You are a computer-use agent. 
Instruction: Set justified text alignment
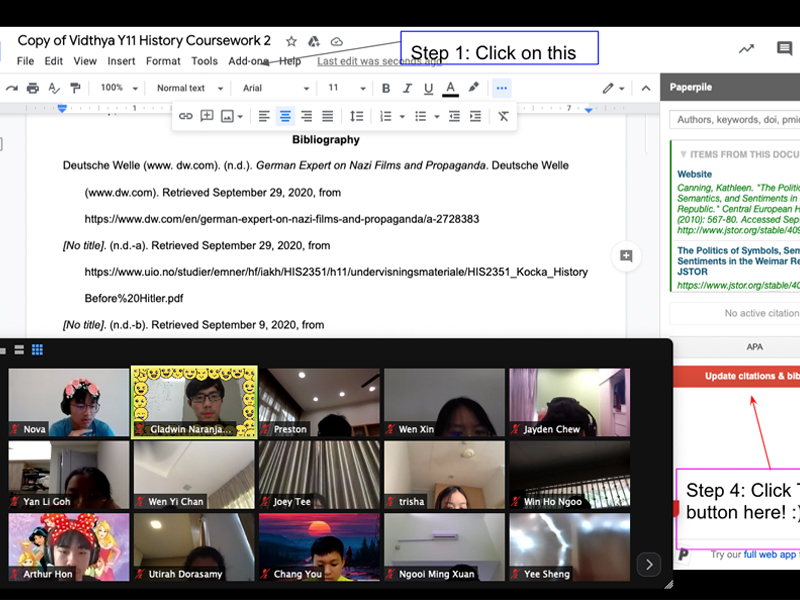click(328, 116)
